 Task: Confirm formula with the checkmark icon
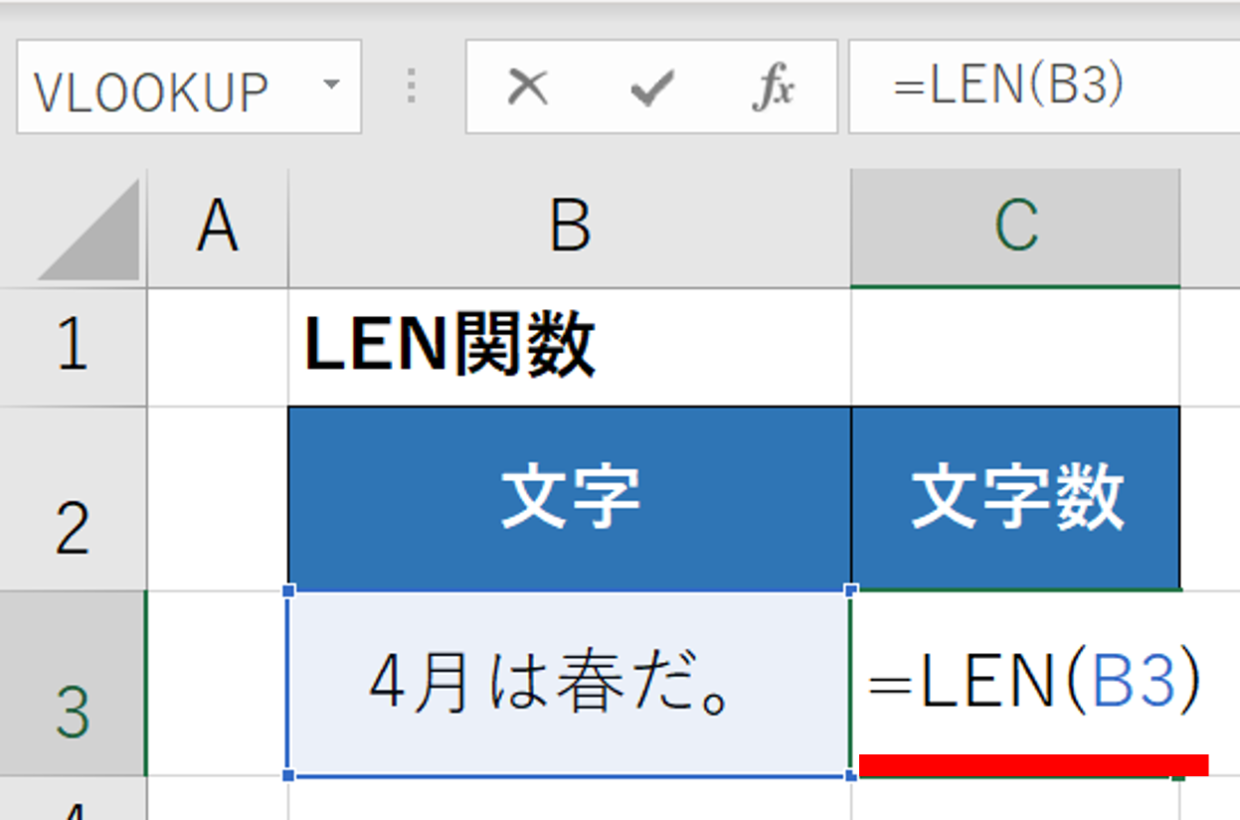click(x=651, y=89)
